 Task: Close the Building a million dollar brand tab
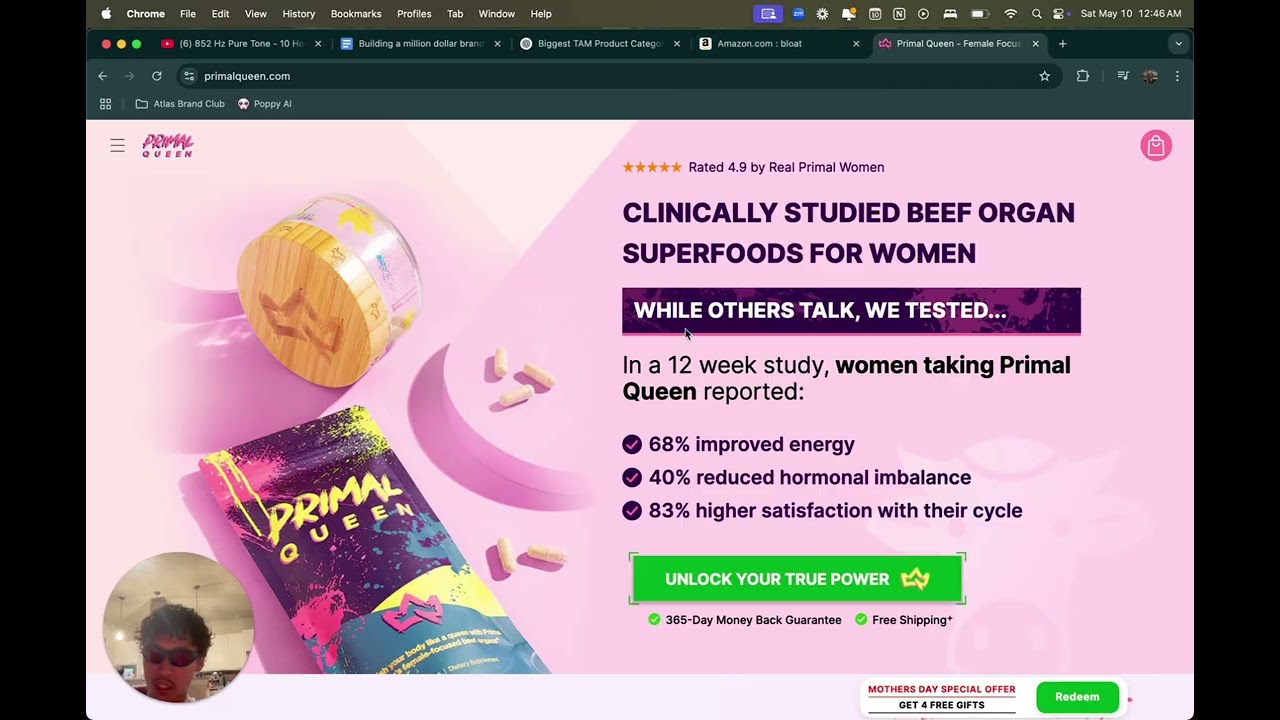(x=497, y=44)
